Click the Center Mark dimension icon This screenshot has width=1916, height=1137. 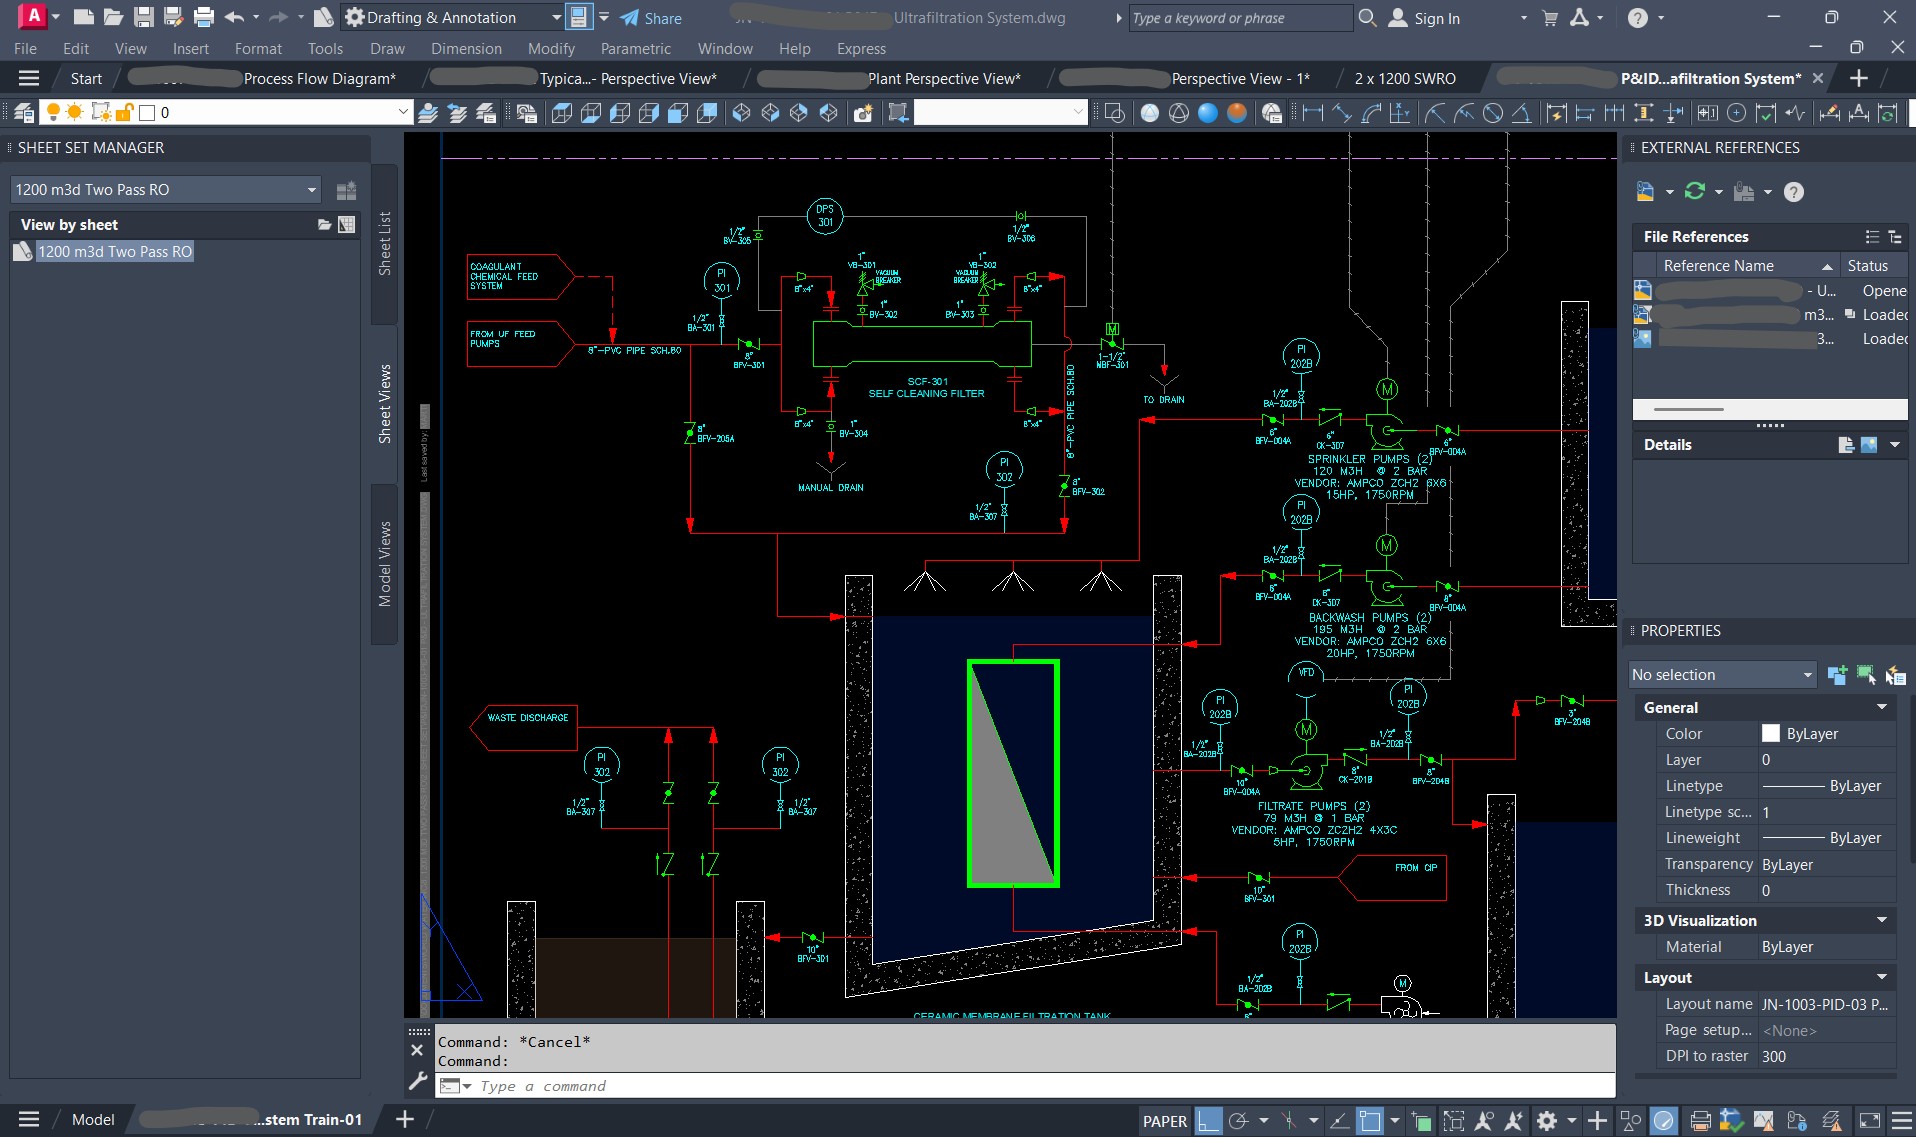pyautogui.click(x=1737, y=113)
